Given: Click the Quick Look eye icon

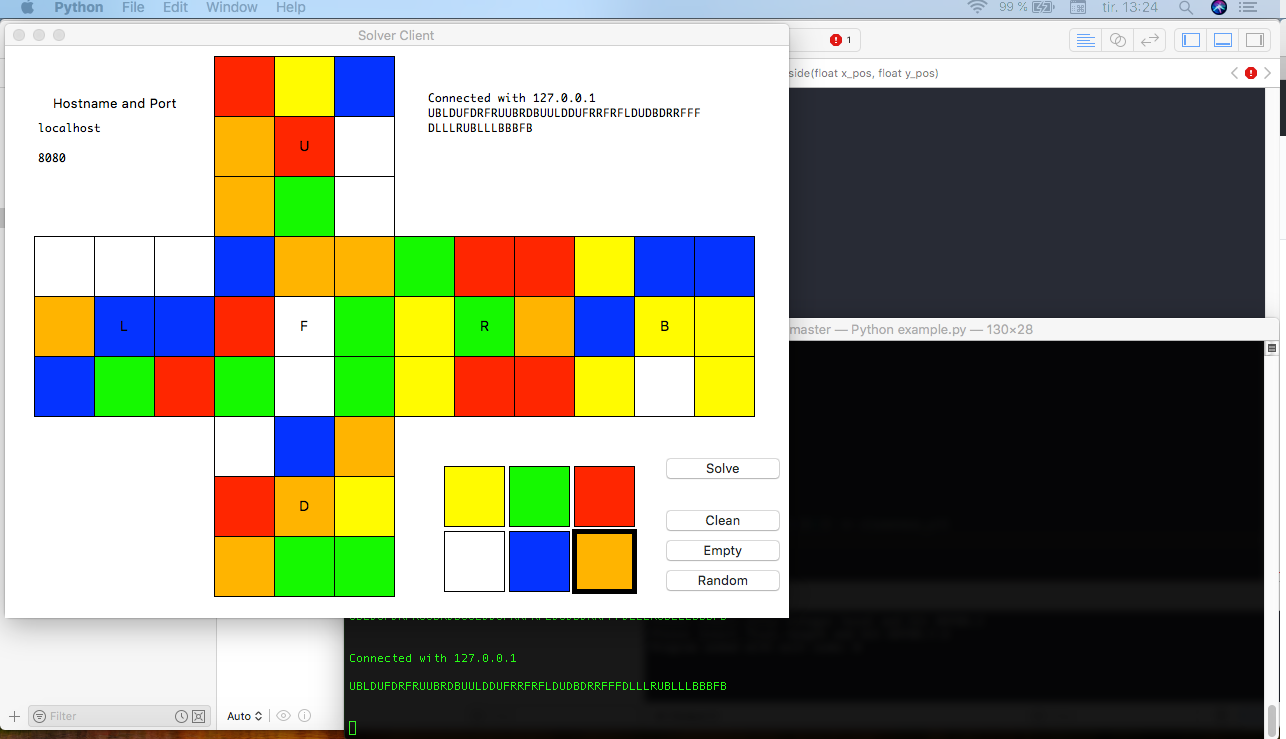Looking at the screenshot, I should [x=284, y=716].
